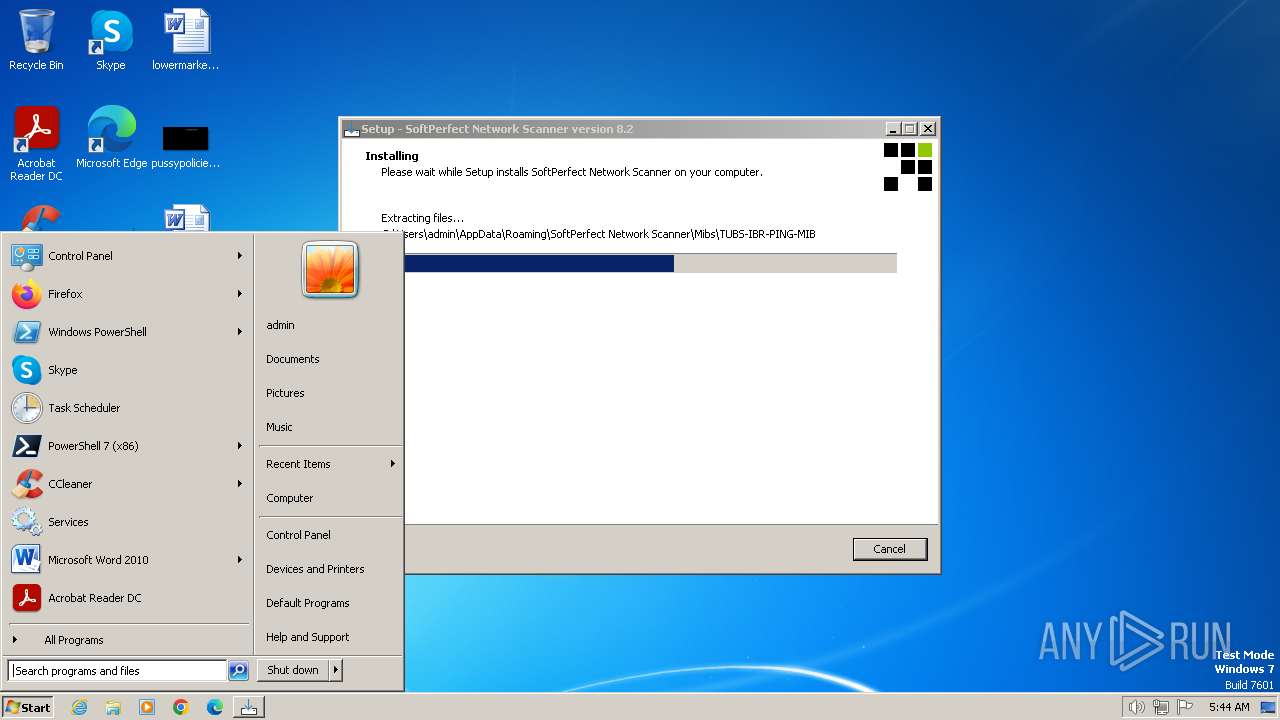The image size is (1280, 720).
Task: Click the Microsoft Word 2010 icon
Action: 27,560
